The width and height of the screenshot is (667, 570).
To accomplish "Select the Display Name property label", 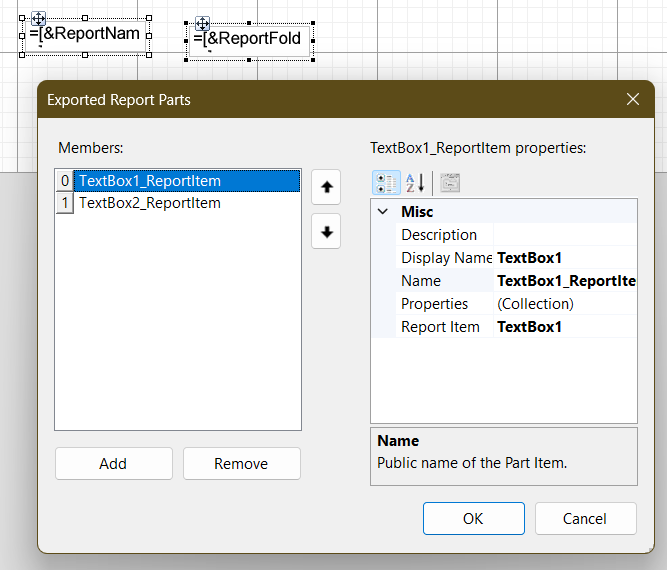I will coord(447,257).
